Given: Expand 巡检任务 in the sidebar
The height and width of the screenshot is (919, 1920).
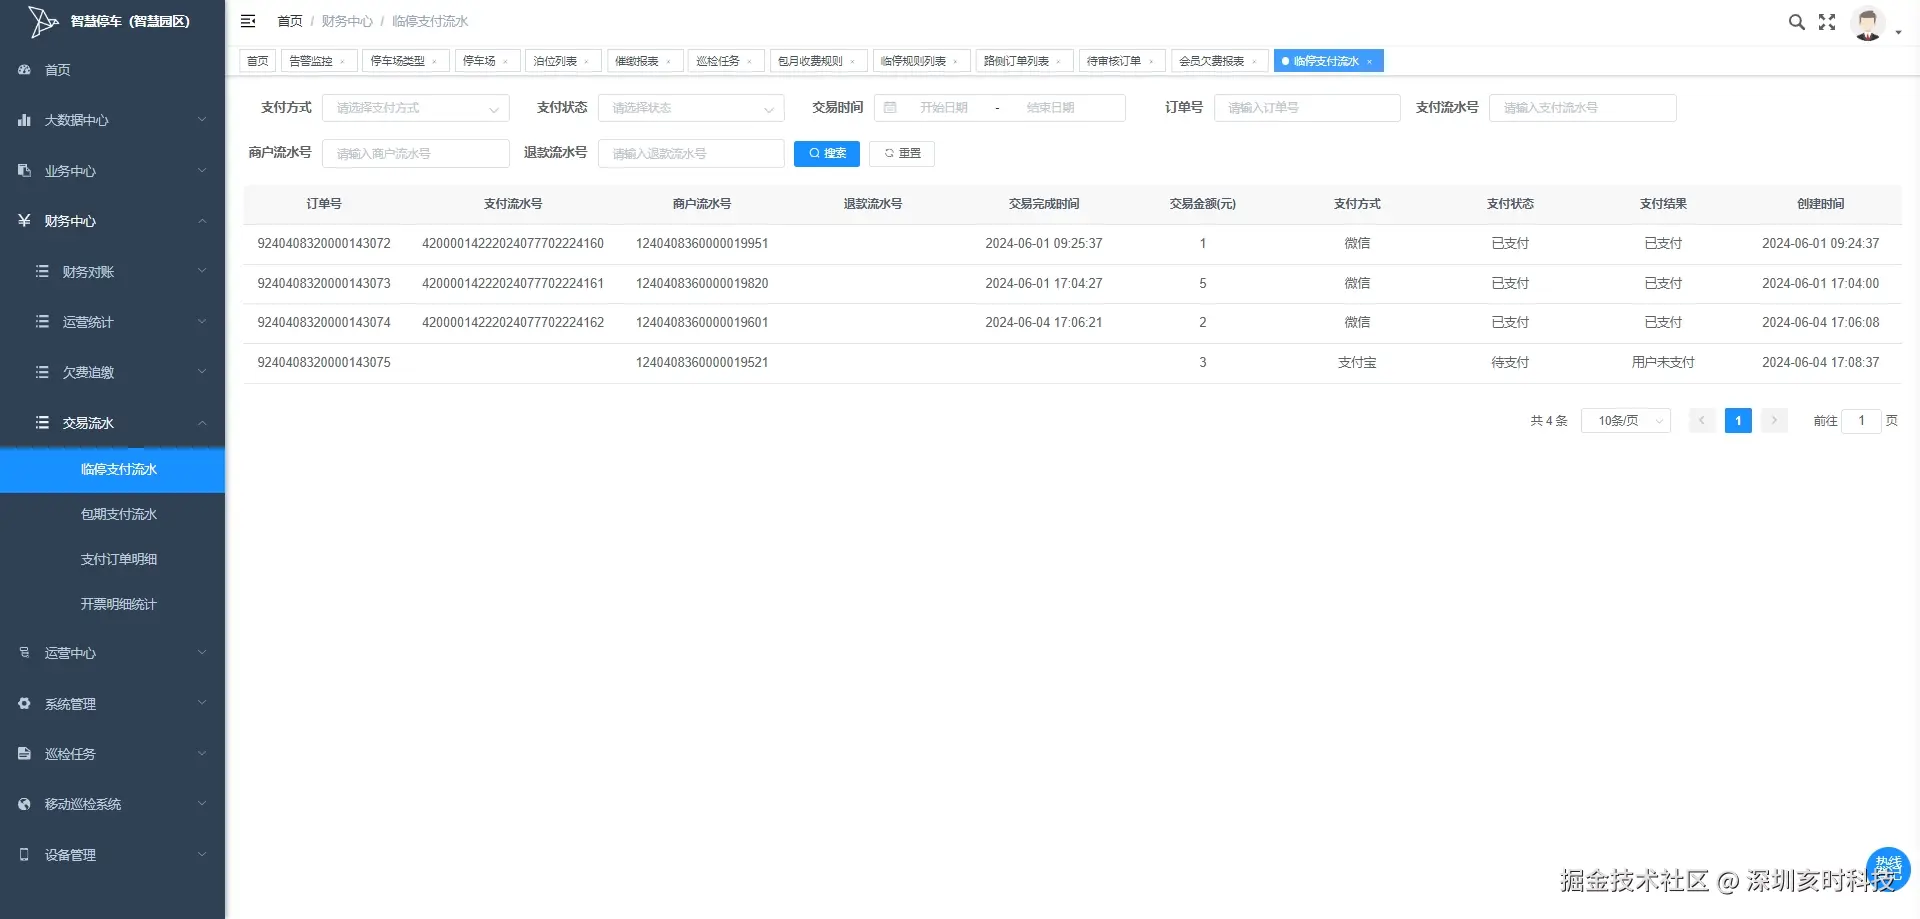Looking at the screenshot, I should [x=112, y=754].
